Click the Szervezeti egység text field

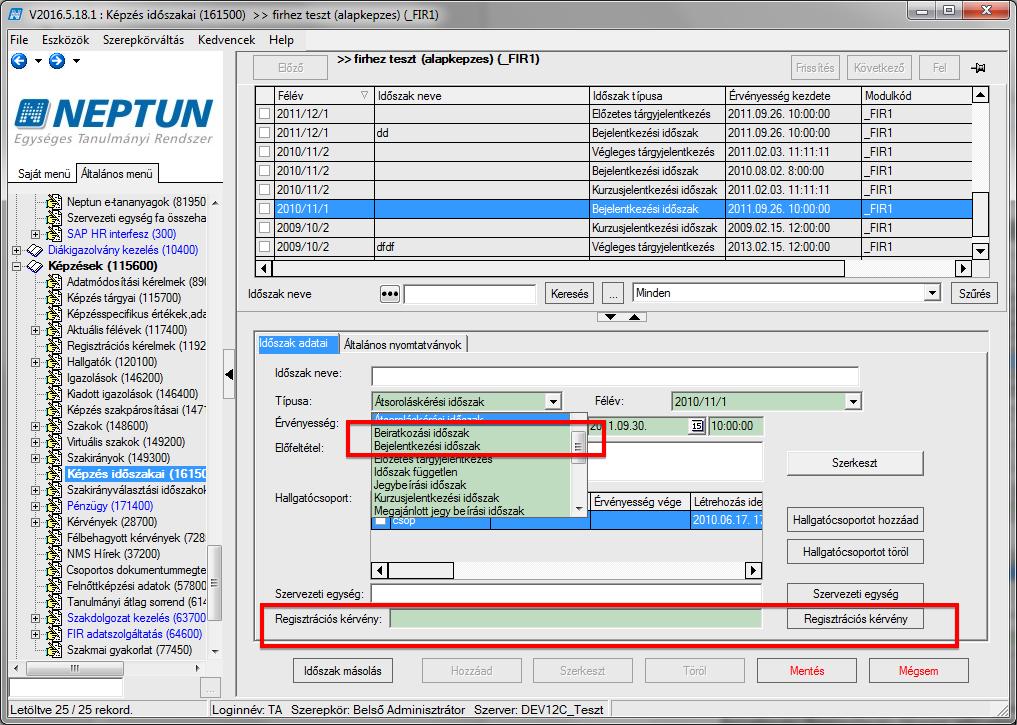(x=566, y=593)
